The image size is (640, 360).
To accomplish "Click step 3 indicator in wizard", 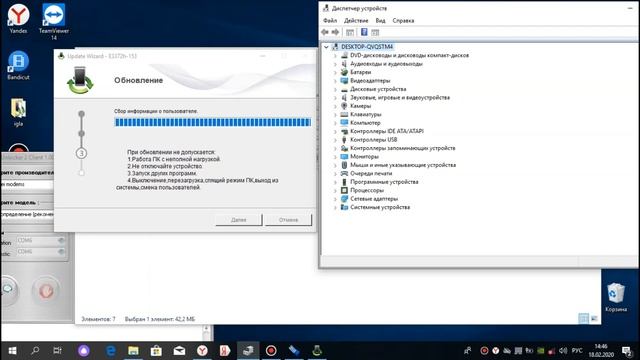I will coord(81,153).
